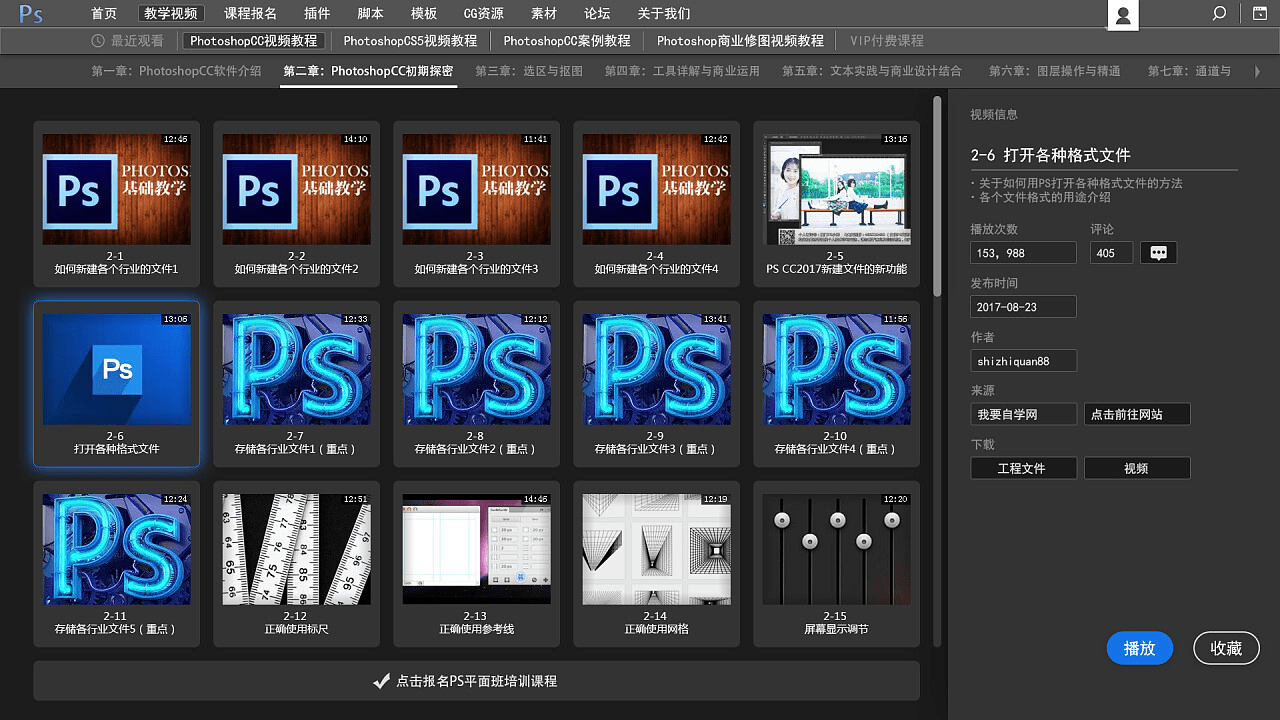The width and height of the screenshot is (1280, 720).
Task: Open video 2-12 正确使用标尺
Action: point(296,564)
